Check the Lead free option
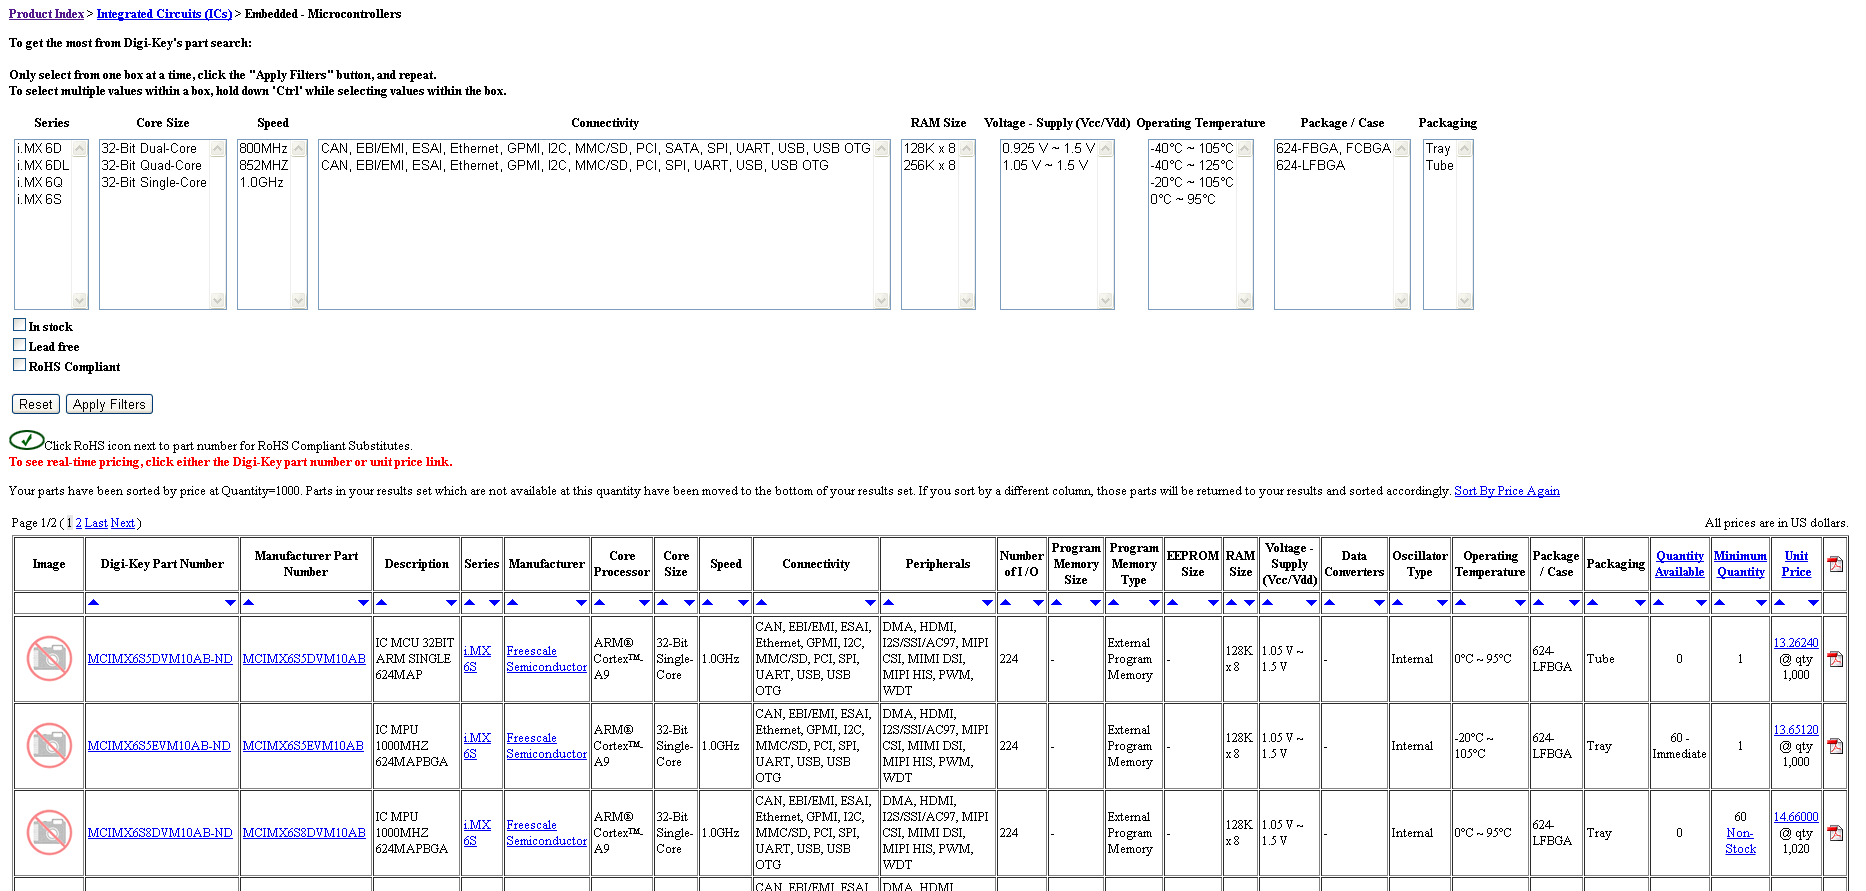This screenshot has width=1866, height=891. [x=19, y=345]
